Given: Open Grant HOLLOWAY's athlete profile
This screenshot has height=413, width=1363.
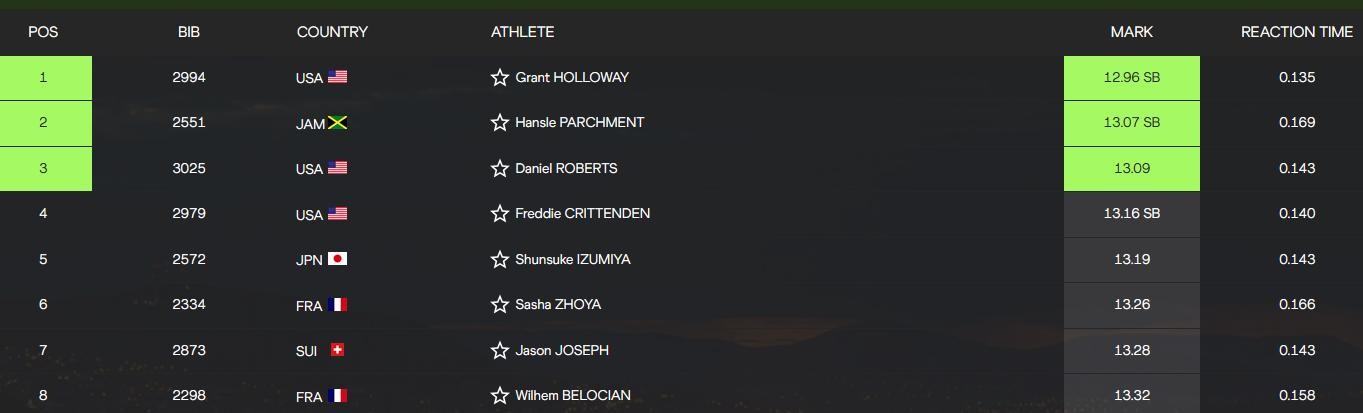Looking at the screenshot, I should point(572,77).
